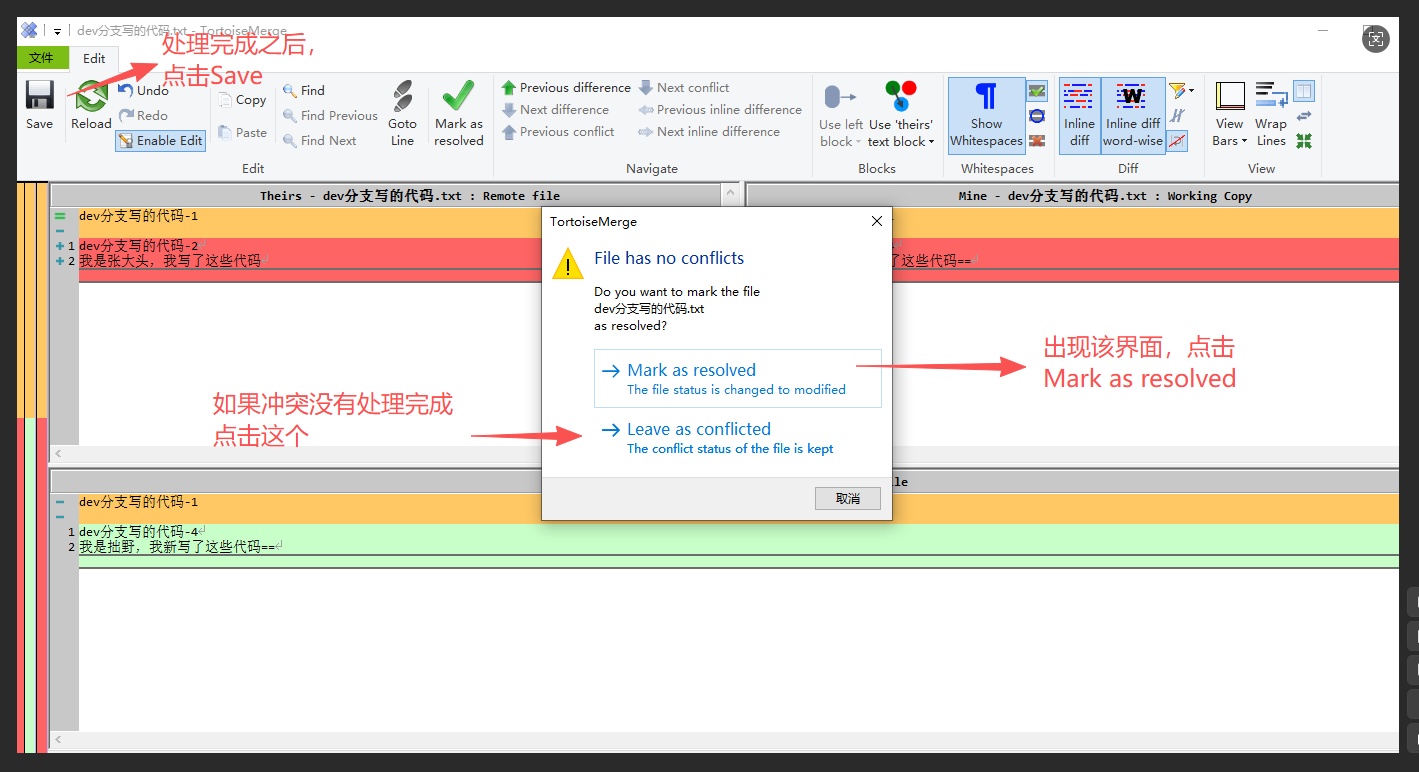1419x772 pixels.
Task: Click the Theirs pane scroll up arrow
Action: point(732,193)
